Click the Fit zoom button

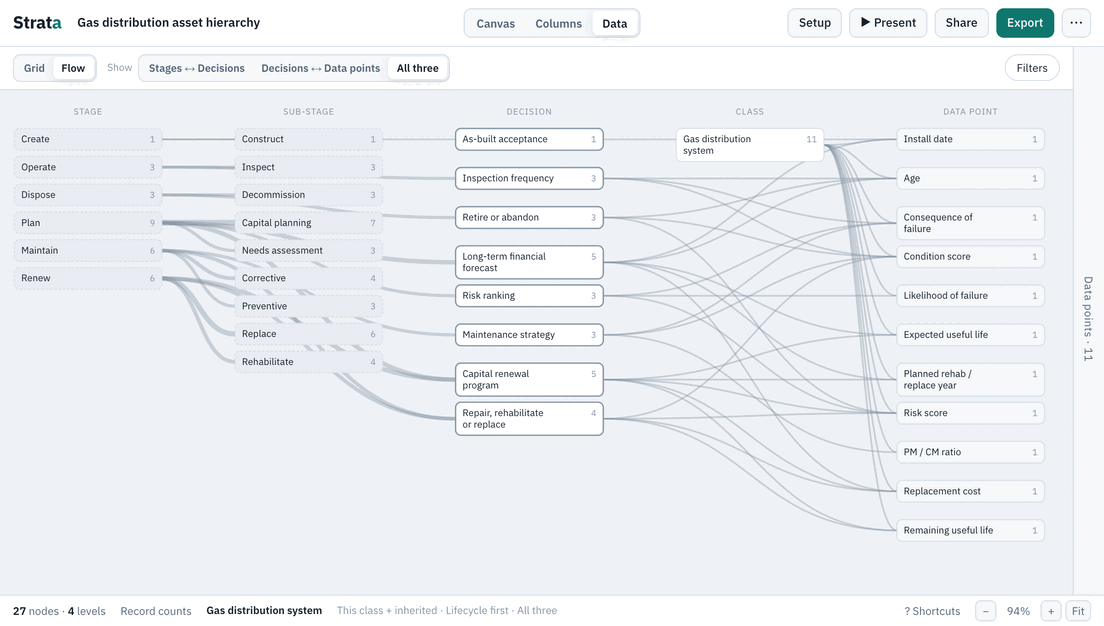(1078, 611)
